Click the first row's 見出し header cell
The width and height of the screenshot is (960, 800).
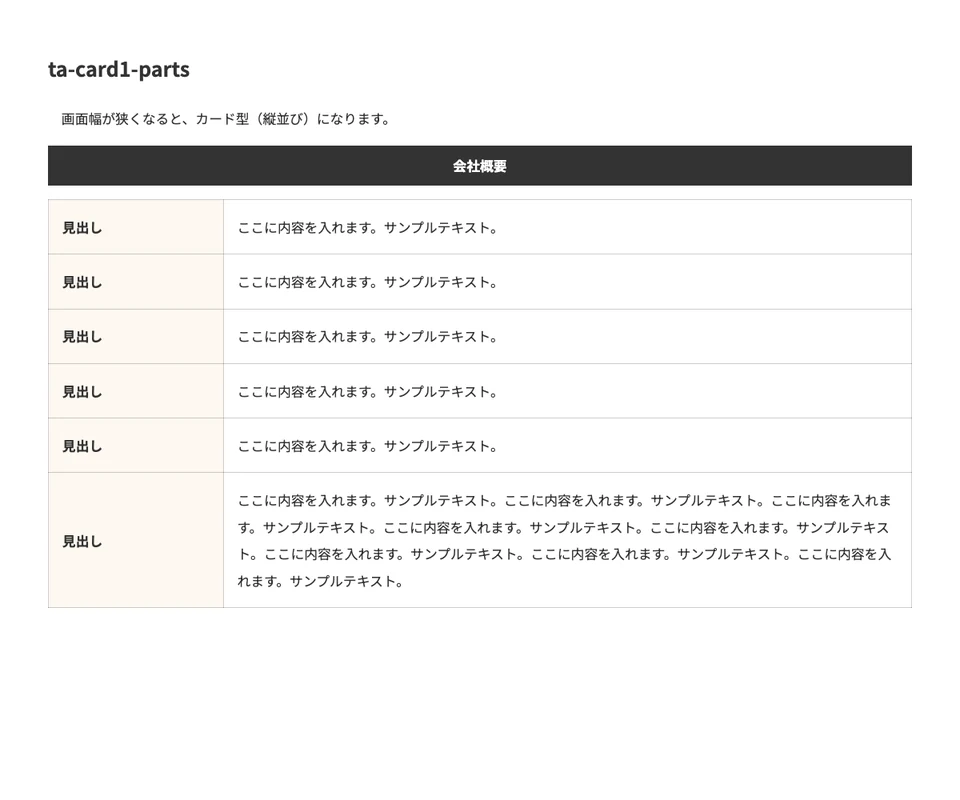click(82, 228)
